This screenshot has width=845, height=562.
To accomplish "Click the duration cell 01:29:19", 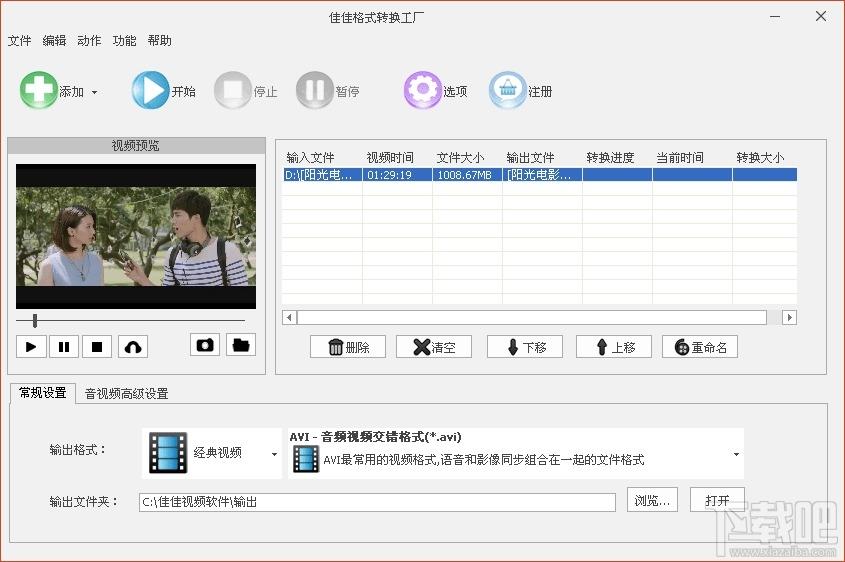I will [398, 175].
